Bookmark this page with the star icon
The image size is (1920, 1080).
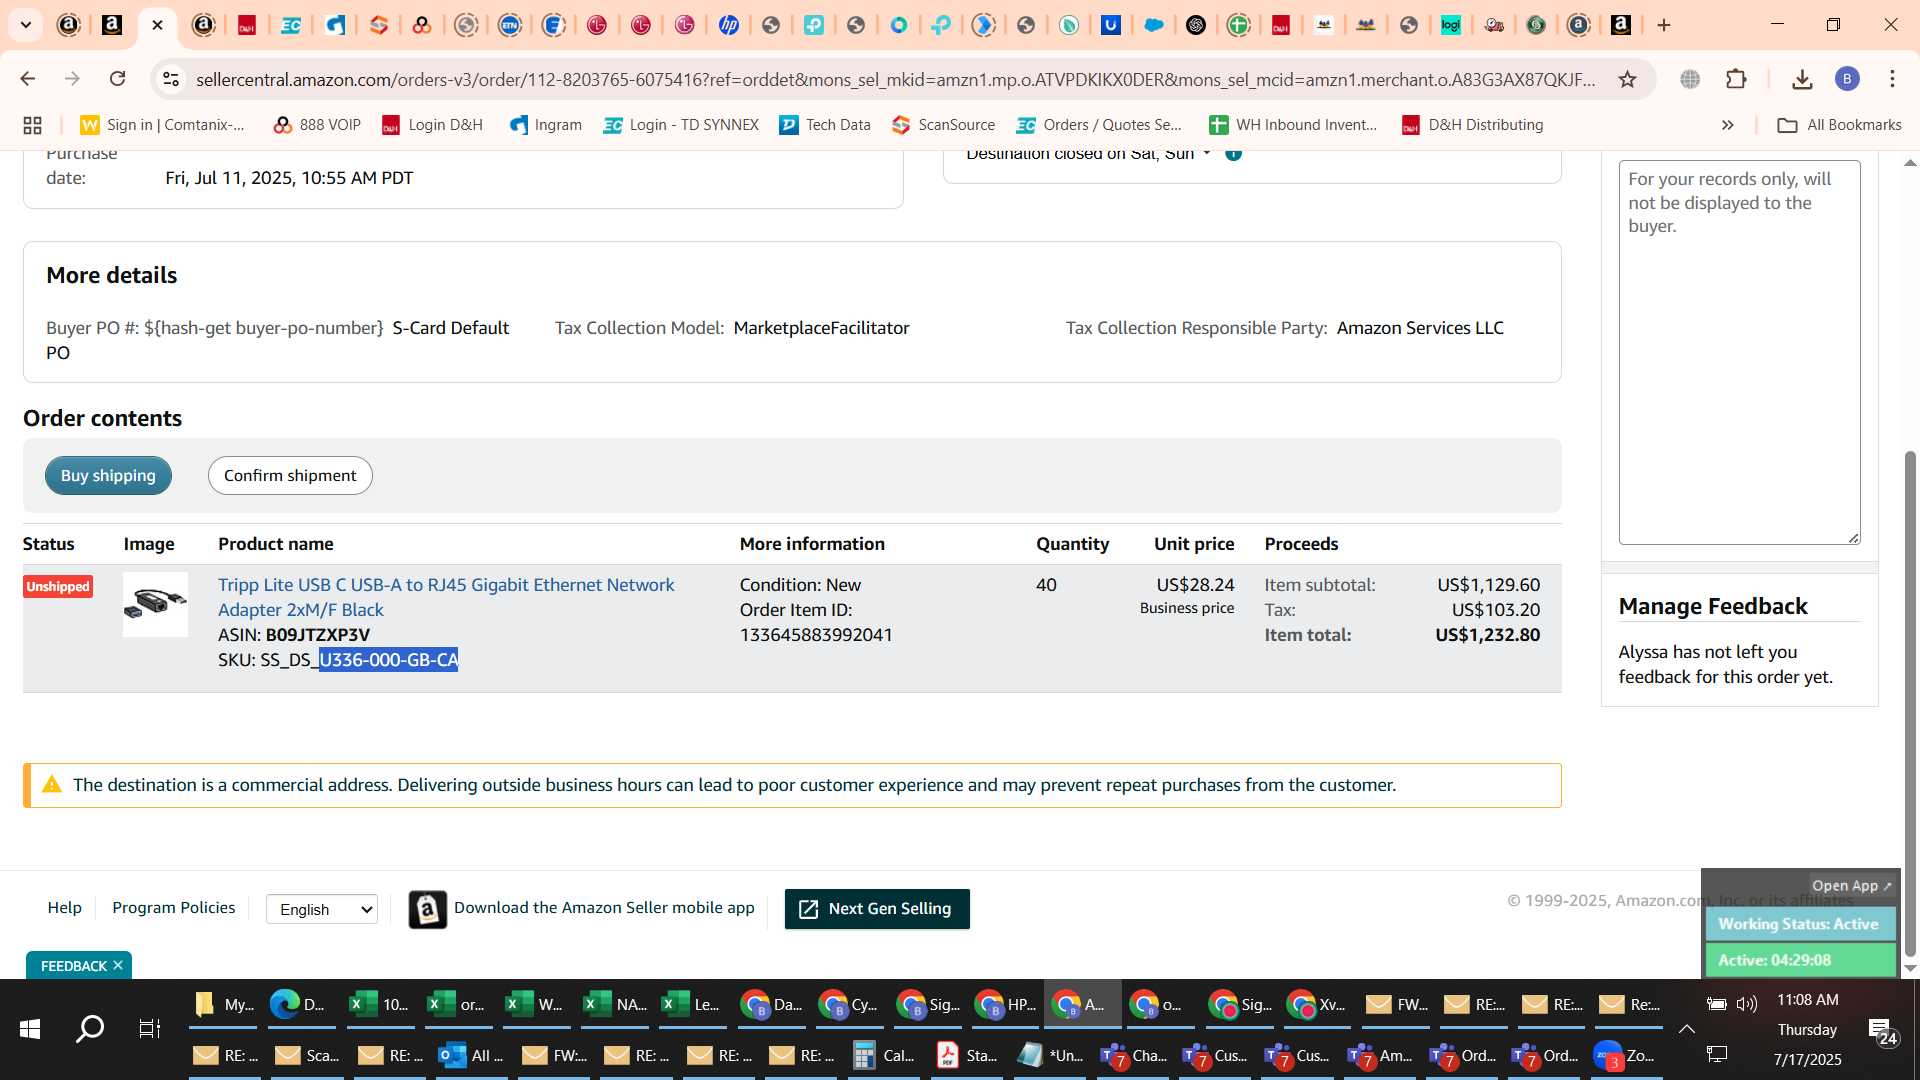point(1627,79)
